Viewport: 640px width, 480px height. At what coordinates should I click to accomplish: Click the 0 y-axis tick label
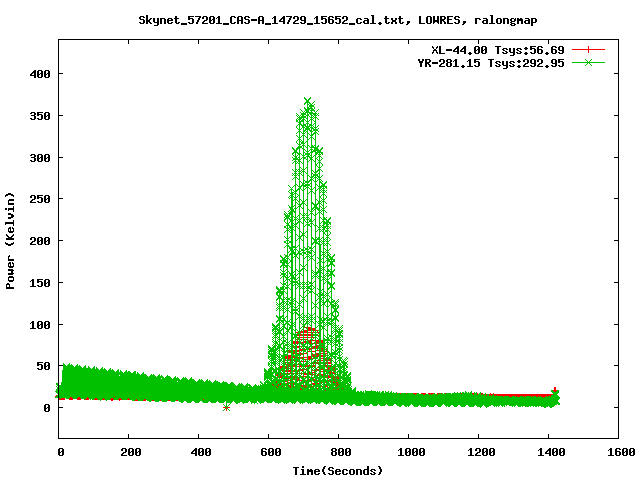point(47,408)
